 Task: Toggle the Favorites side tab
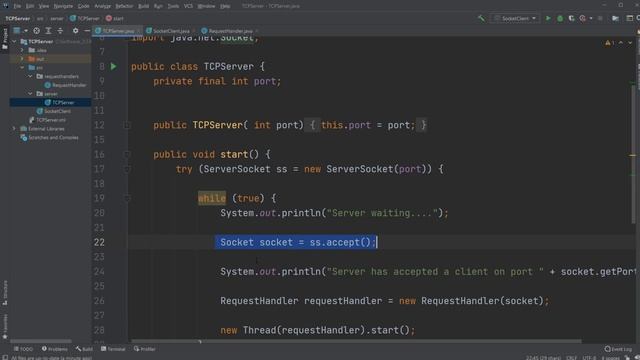click(5, 327)
